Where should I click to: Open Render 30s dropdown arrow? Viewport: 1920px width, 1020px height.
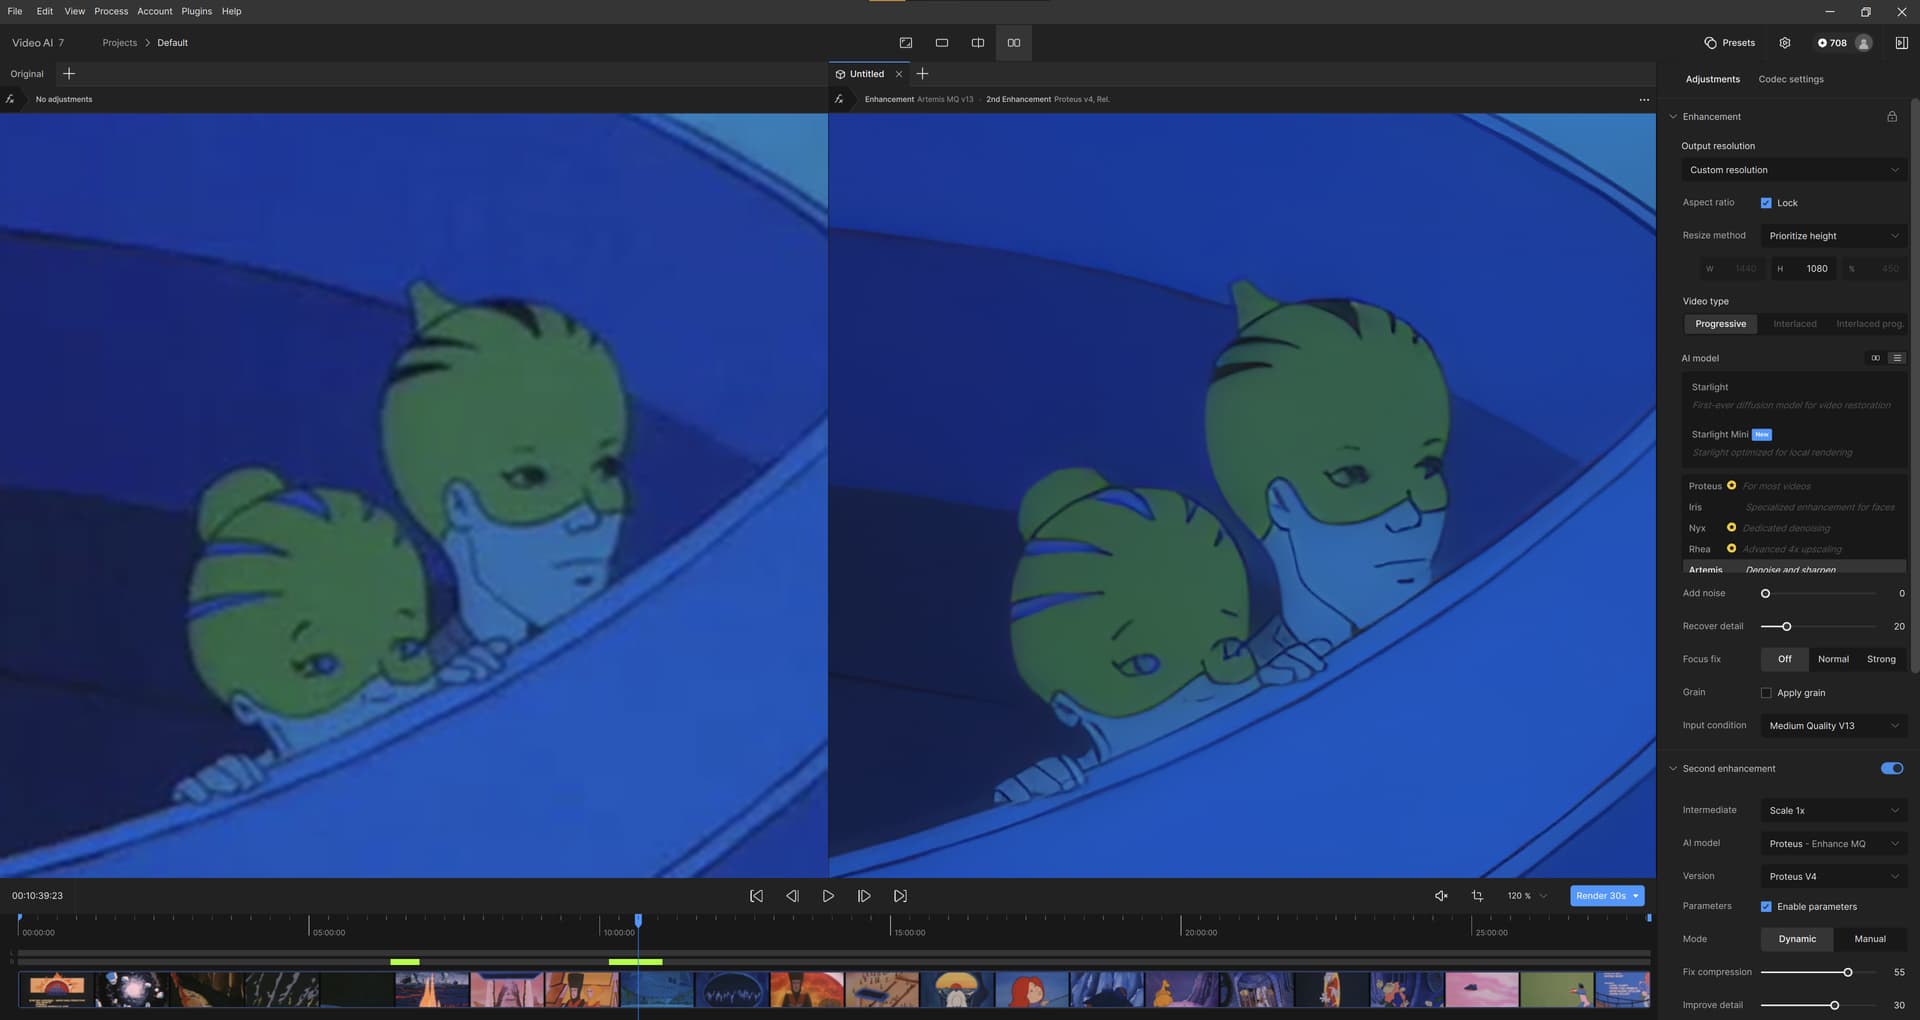coord(1636,896)
